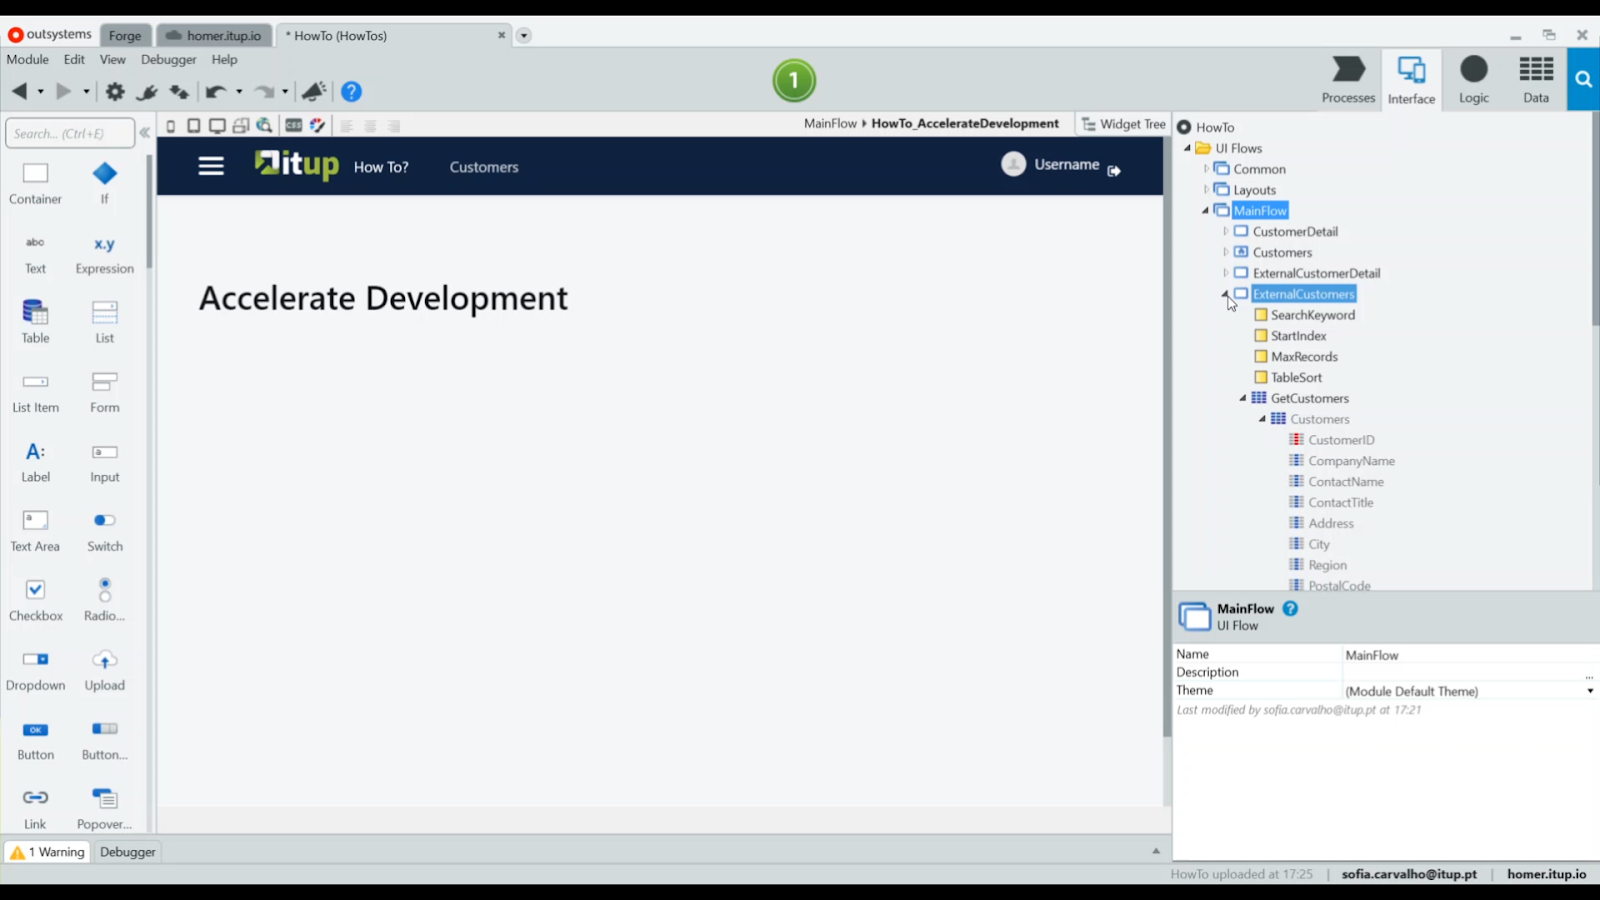Open the Help menu
Screen dimensions: 1600x900
tap(224, 60)
